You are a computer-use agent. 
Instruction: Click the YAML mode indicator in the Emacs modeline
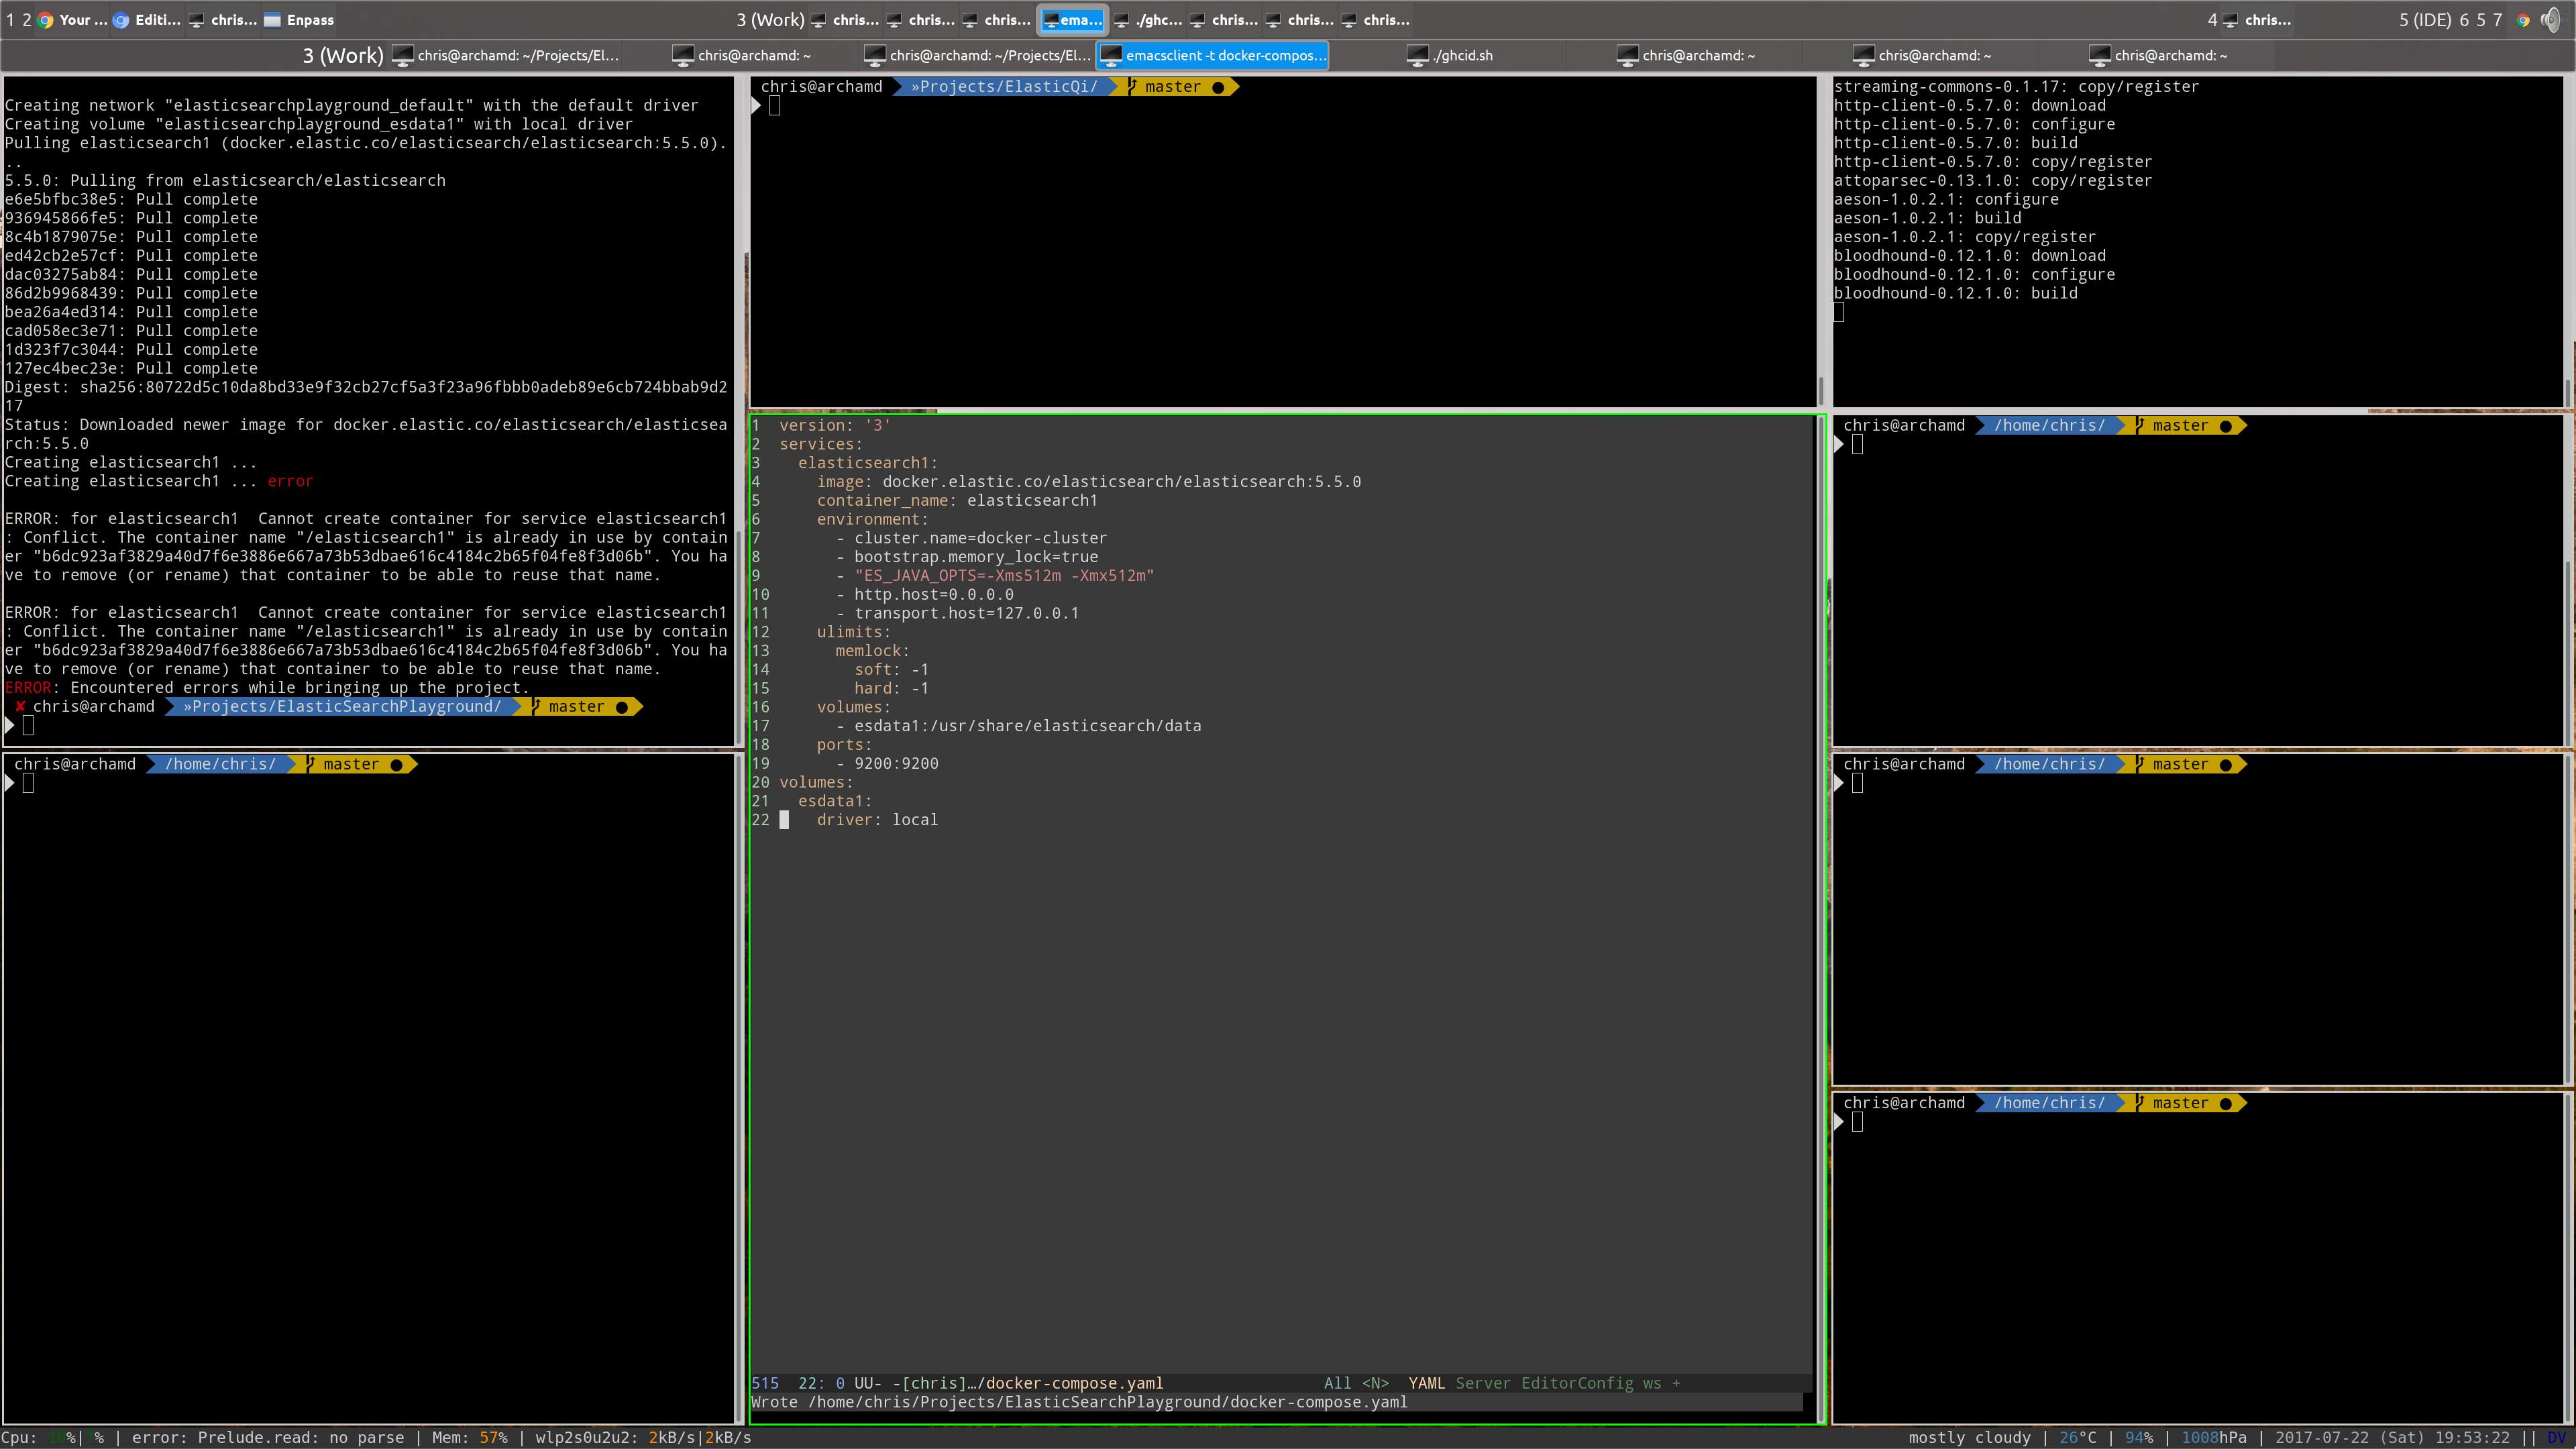click(x=1426, y=1383)
